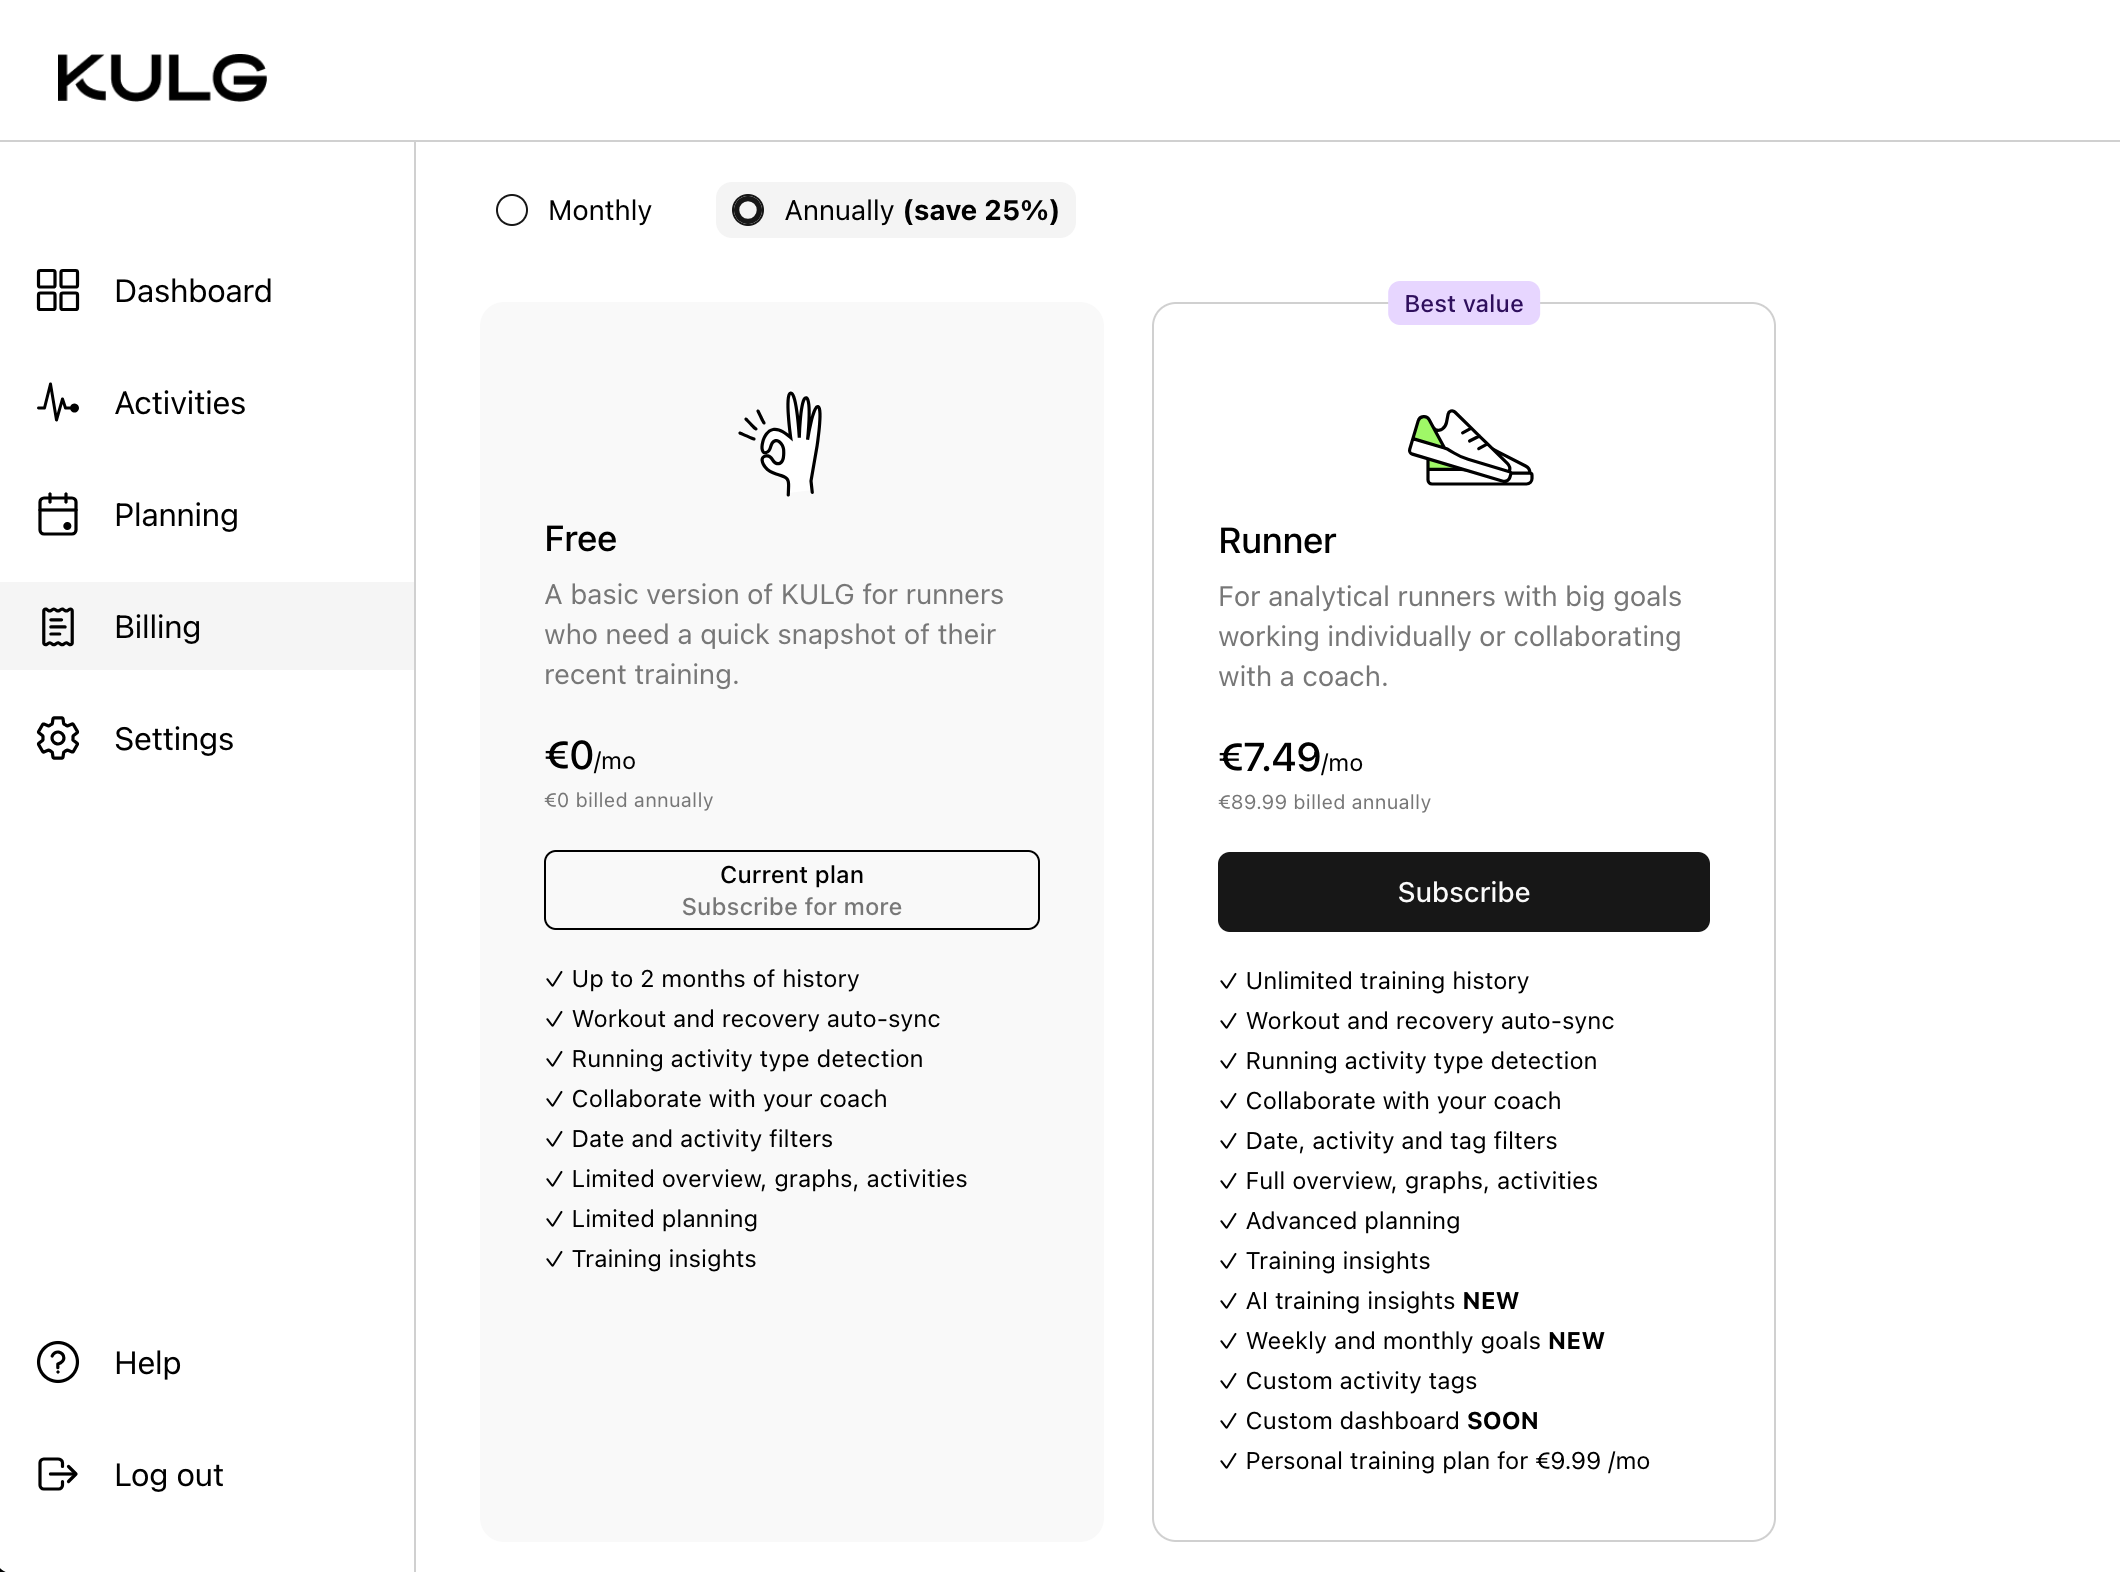Click the Help question mark icon
Image resolution: width=2120 pixels, height=1572 pixels.
pos(58,1363)
